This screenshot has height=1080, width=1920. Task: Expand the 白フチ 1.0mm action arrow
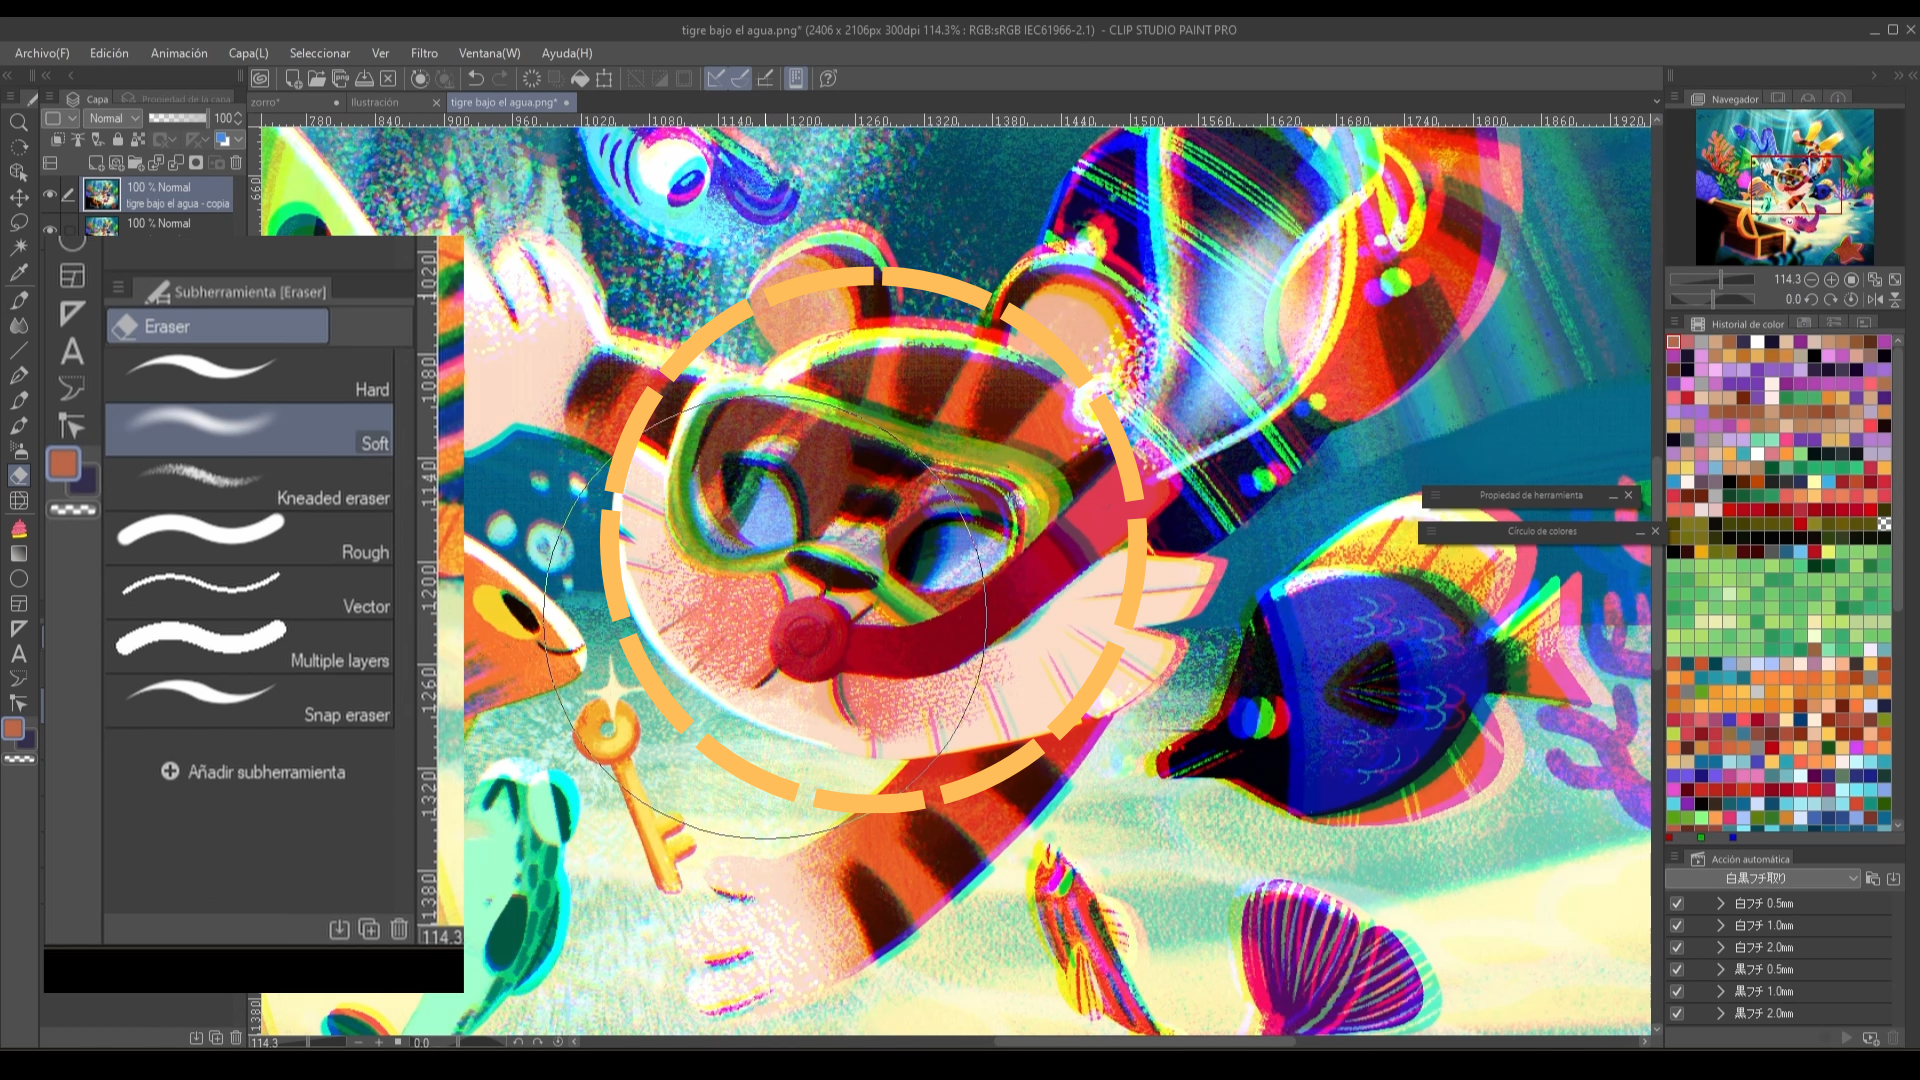1720,925
